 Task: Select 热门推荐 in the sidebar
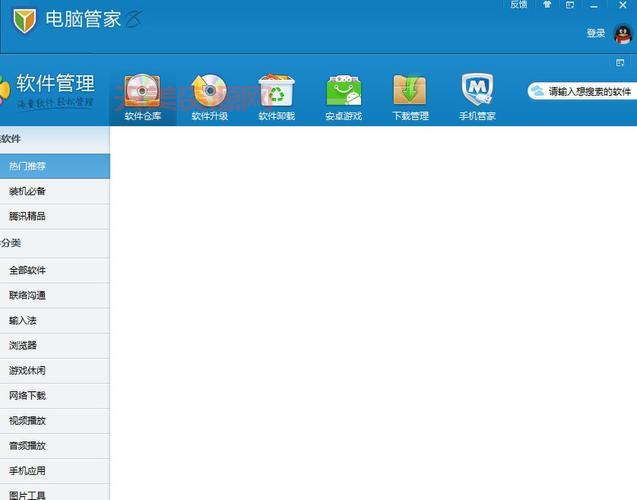click(55, 166)
